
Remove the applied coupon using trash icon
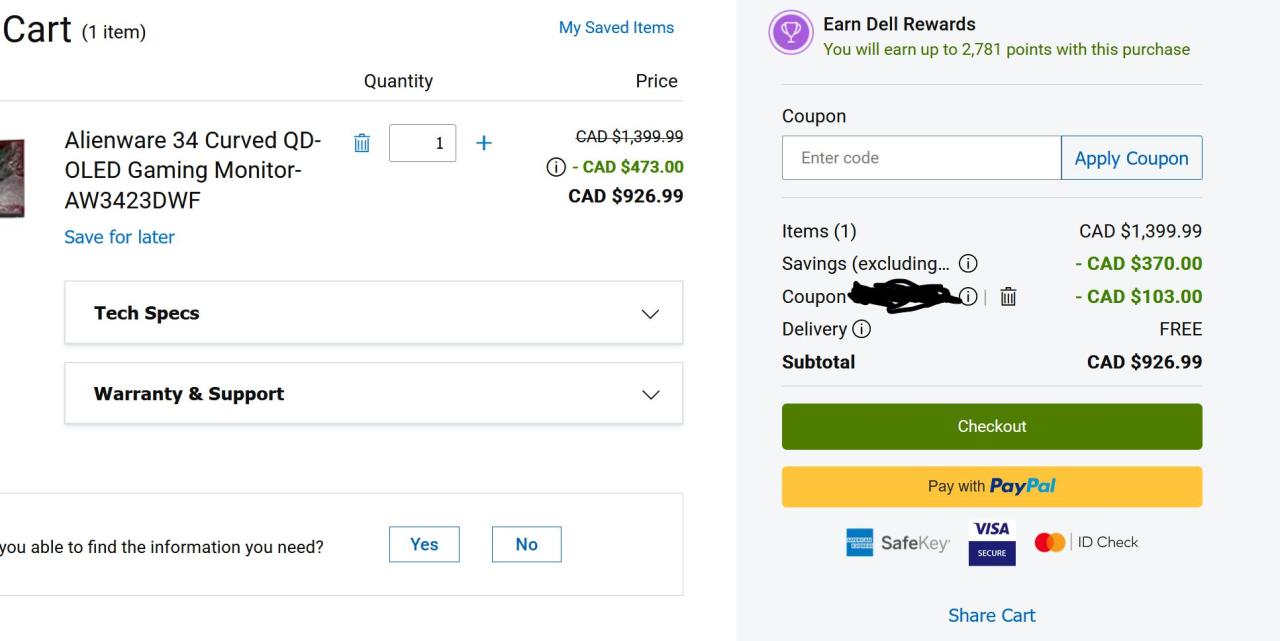click(x=1009, y=296)
